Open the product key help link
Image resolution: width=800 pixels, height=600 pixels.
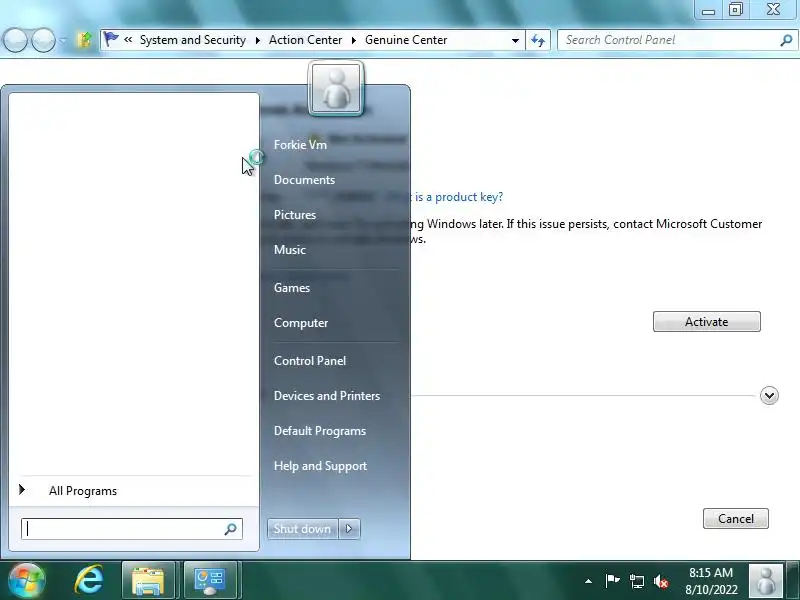(459, 197)
